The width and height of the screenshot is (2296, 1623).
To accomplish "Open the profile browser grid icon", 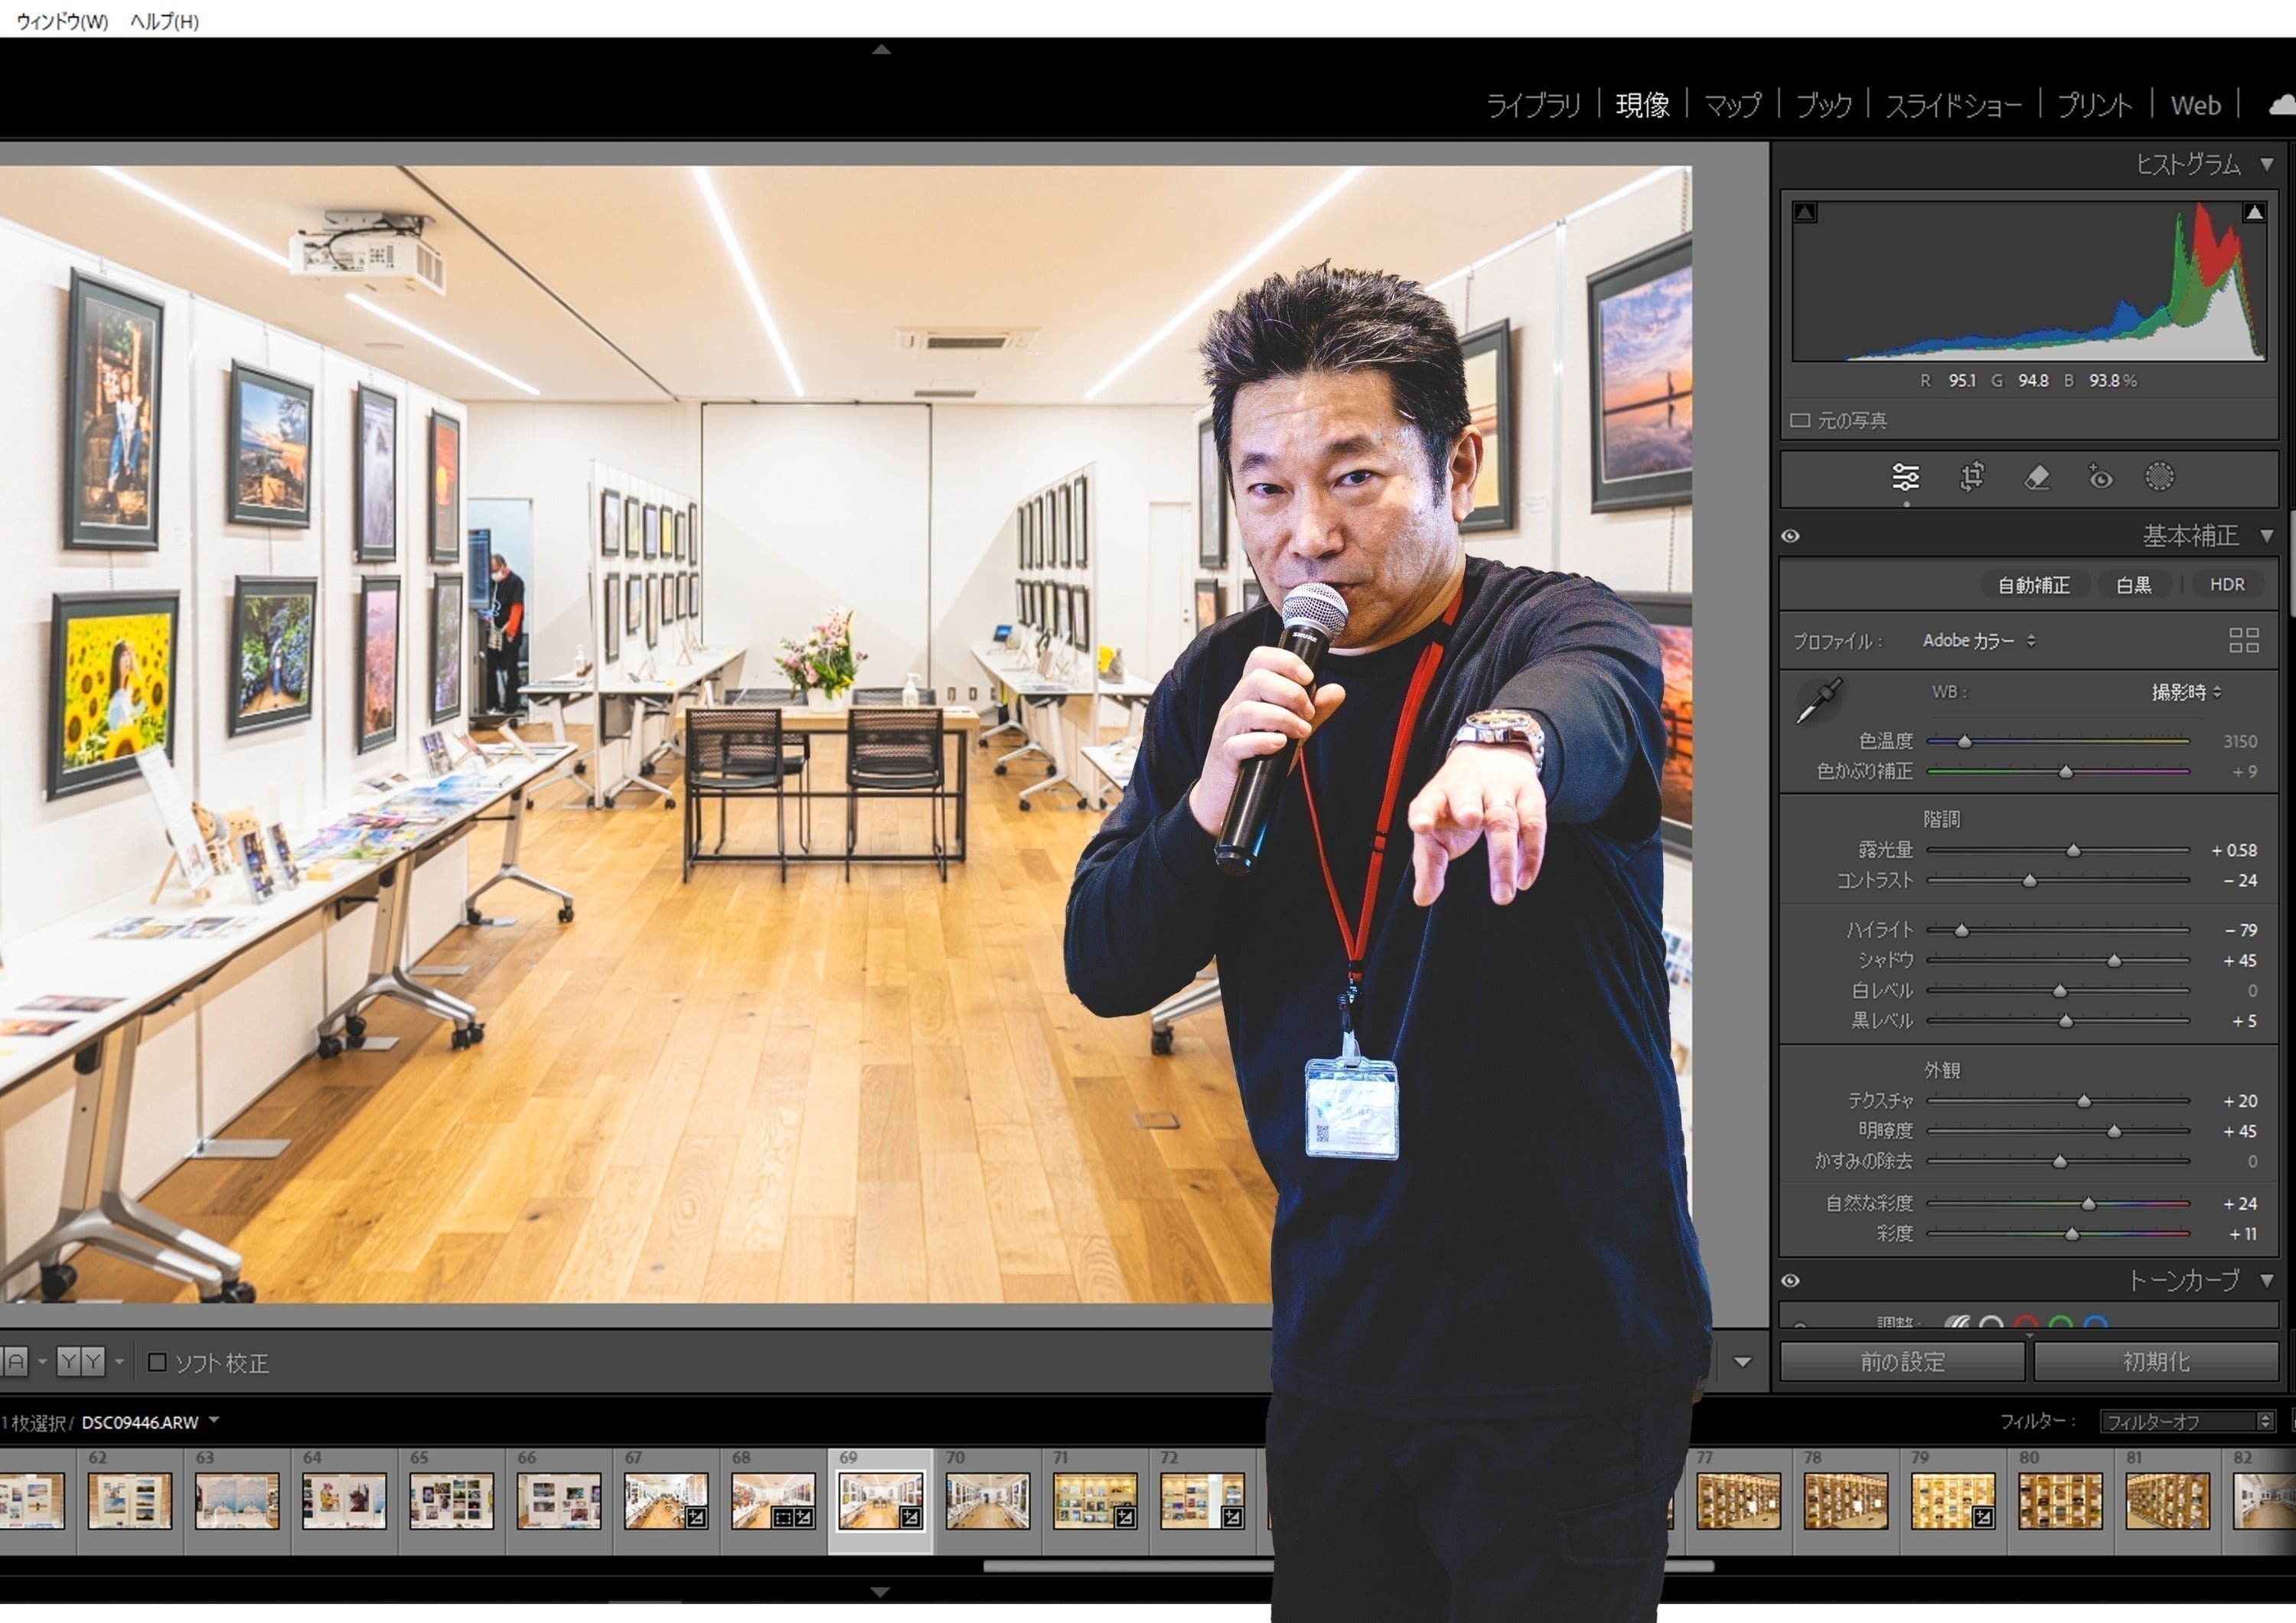I will click(2244, 640).
